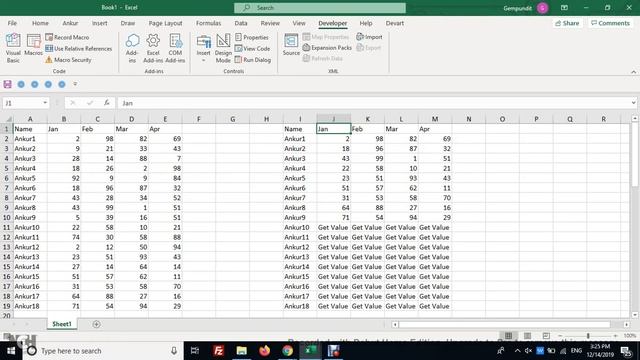Start Record Macro
640x360 pixels.
pos(67,37)
